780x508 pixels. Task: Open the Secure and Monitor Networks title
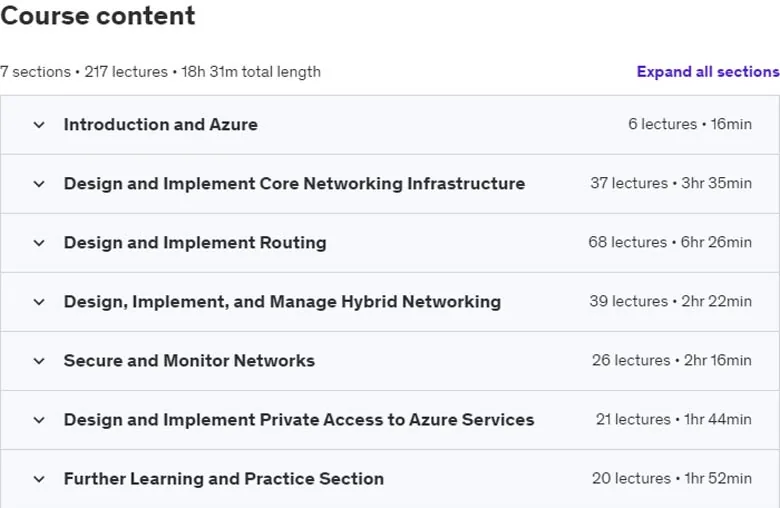point(190,361)
